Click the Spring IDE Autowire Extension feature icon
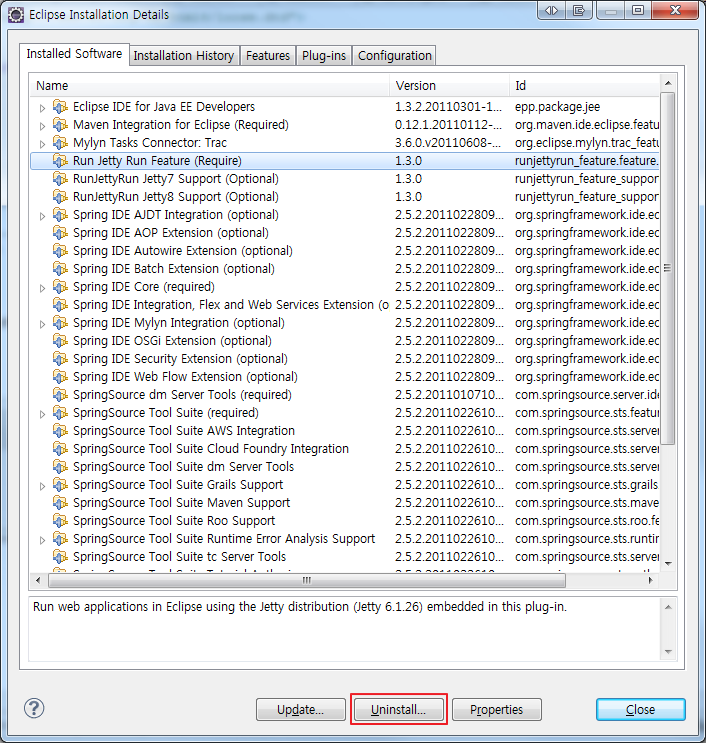Screen dimensions: 706x743 (x=60, y=251)
